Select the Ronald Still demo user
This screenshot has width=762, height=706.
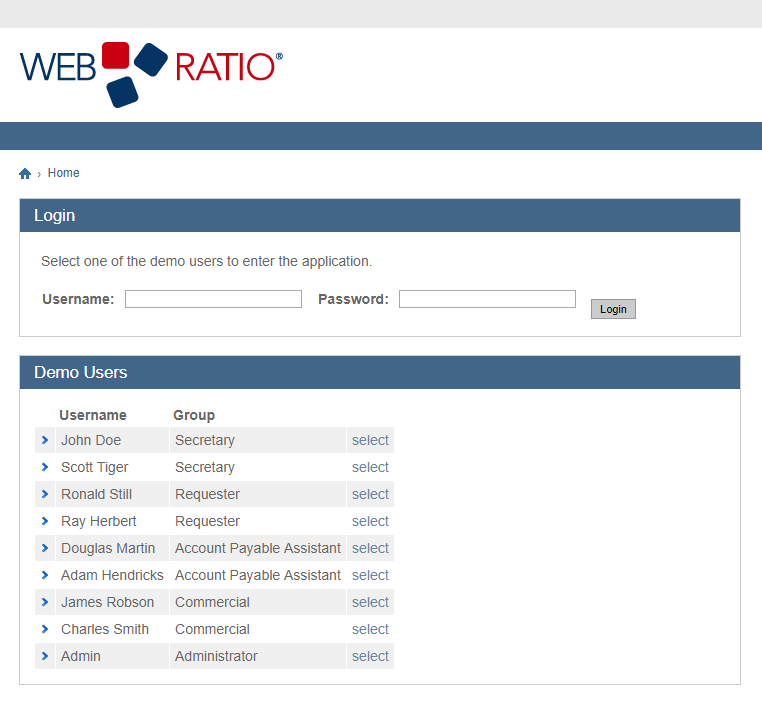tap(370, 494)
